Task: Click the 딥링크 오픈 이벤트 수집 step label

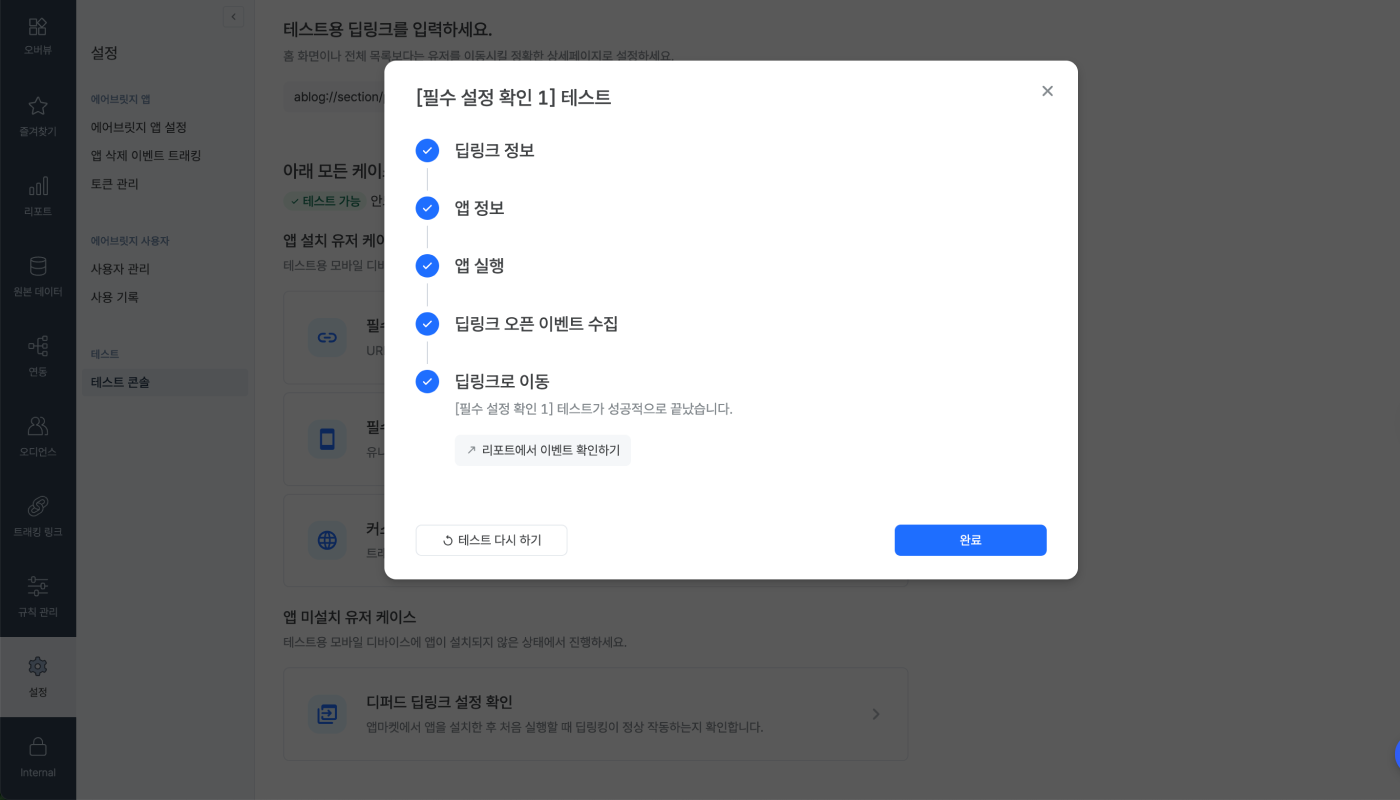Action: (536, 324)
